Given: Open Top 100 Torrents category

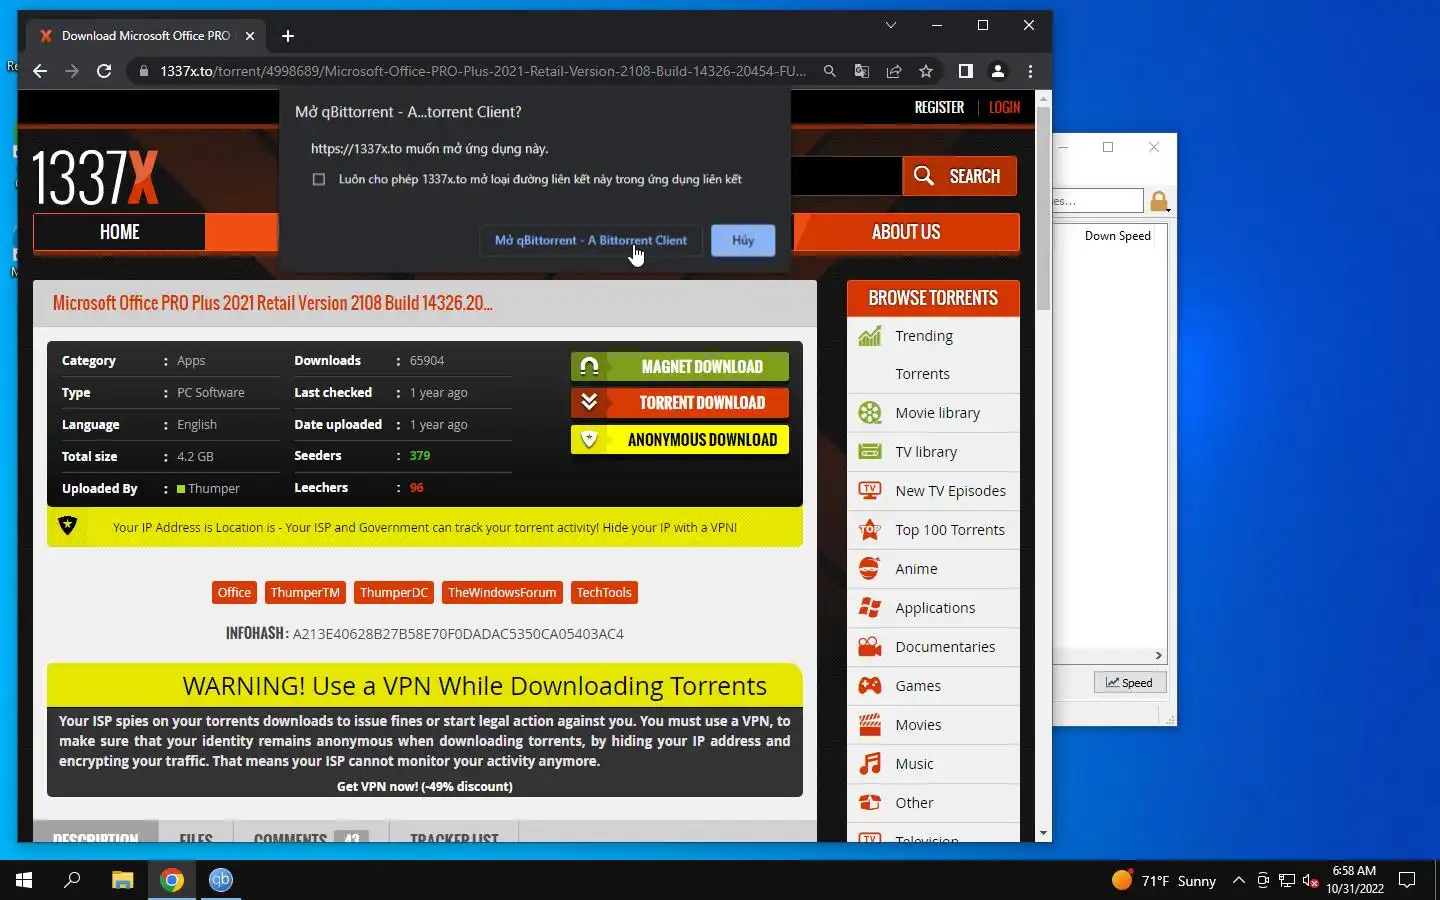Looking at the screenshot, I should (933, 530).
